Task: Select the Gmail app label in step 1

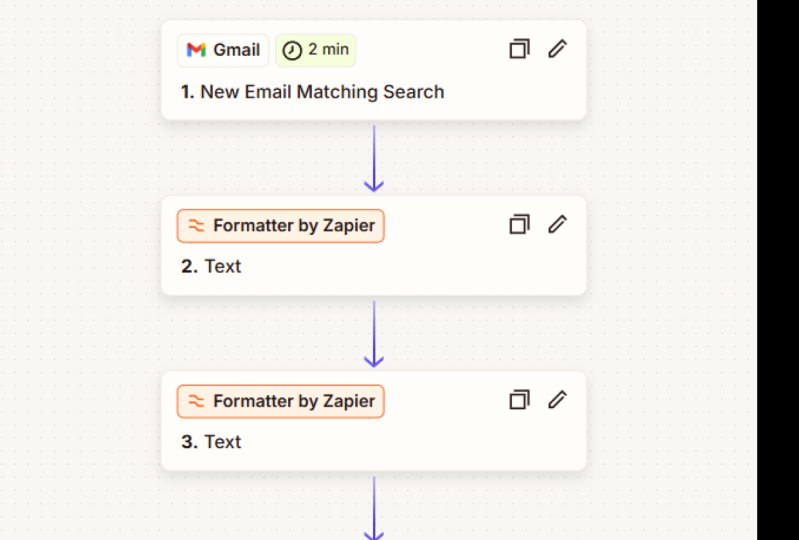Action: coord(223,50)
